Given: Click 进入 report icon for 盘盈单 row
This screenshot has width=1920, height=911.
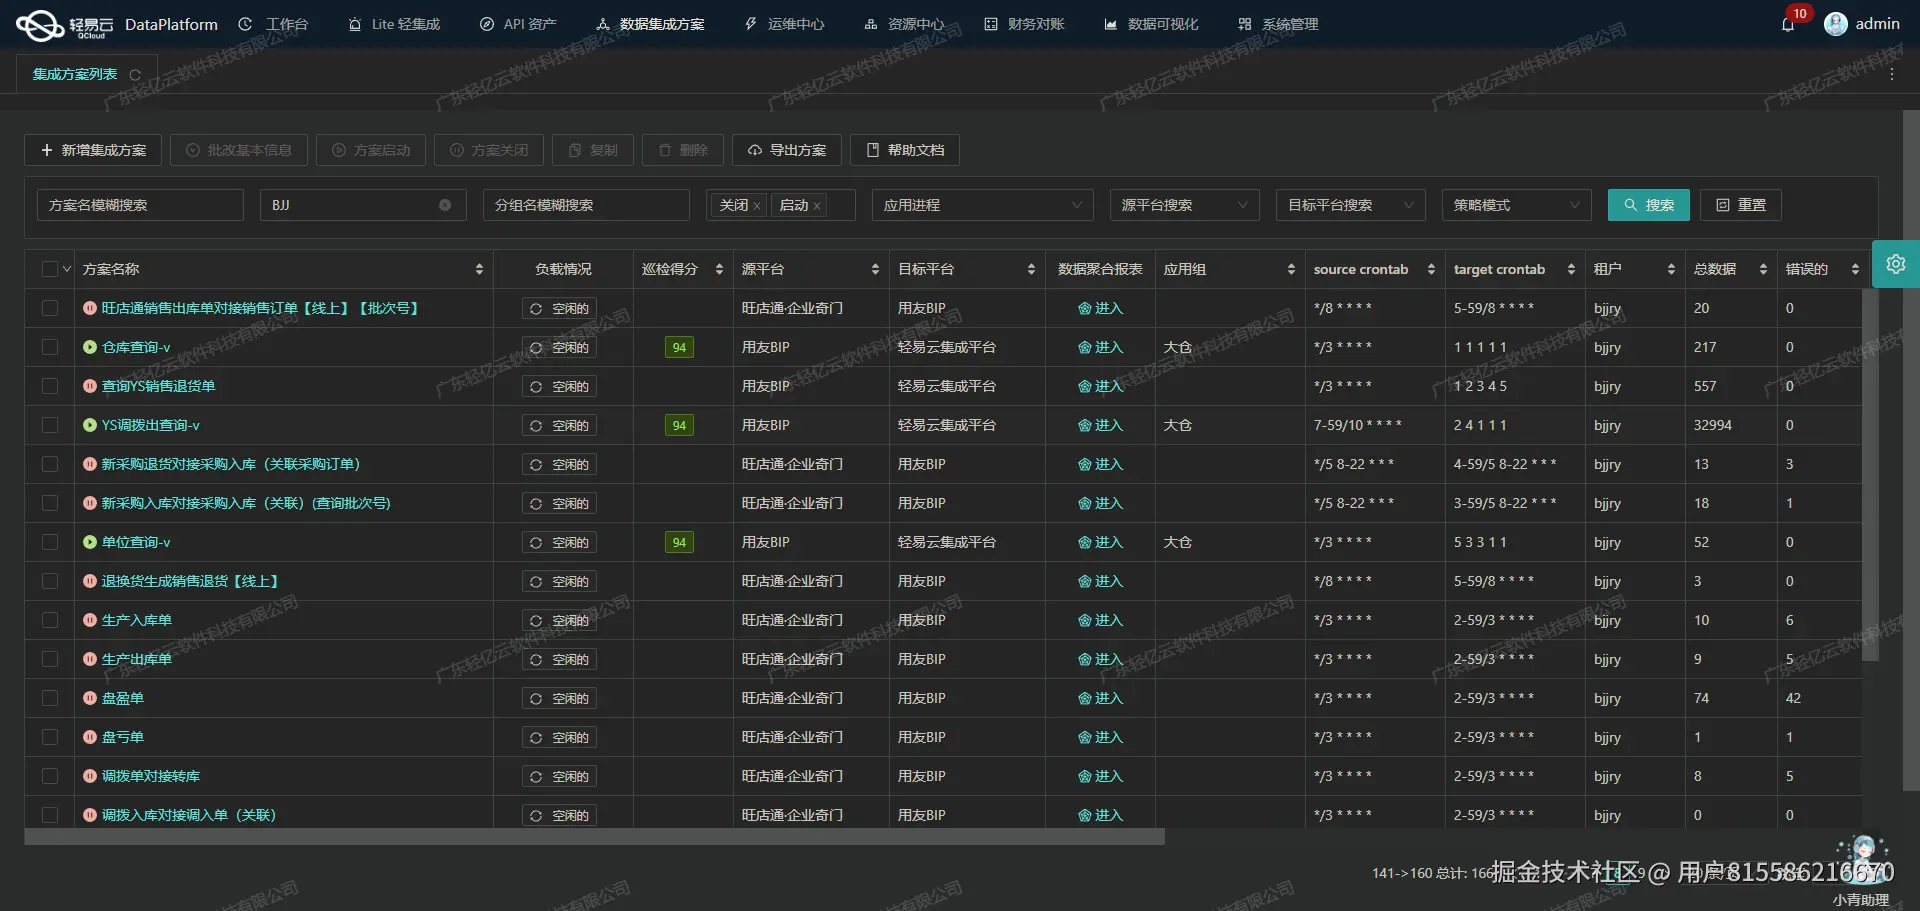Looking at the screenshot, I should [1087, 698].
